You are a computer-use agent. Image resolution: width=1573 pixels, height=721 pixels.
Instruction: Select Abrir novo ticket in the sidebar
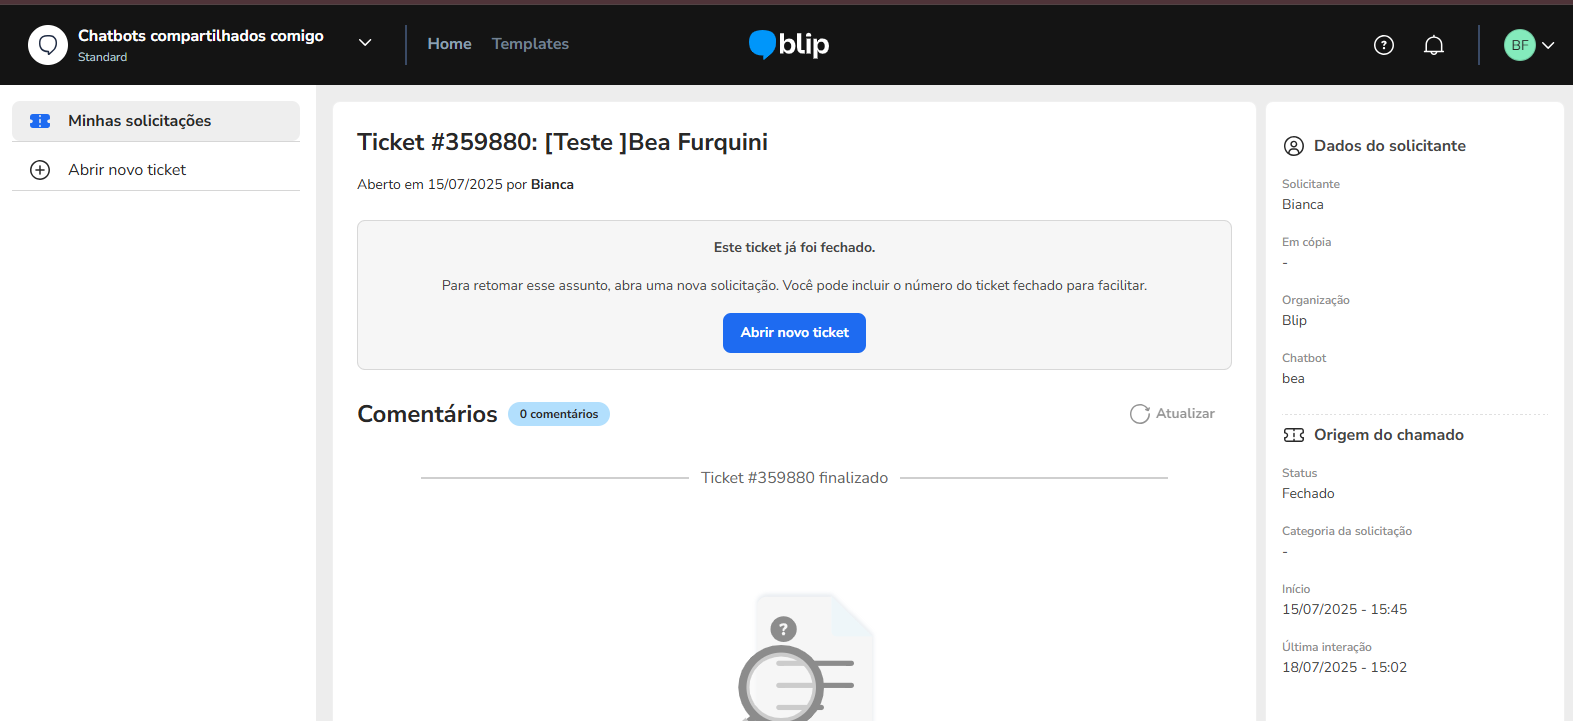(127, 170)
